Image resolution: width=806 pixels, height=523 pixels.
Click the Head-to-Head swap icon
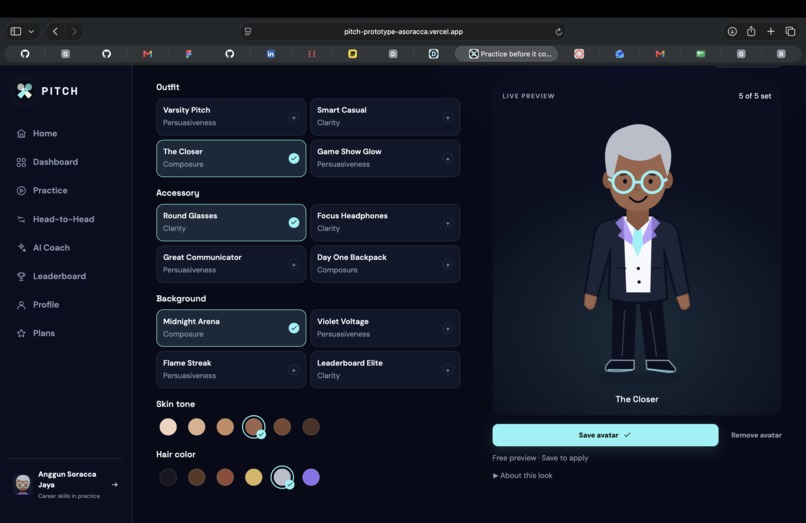tap(21, 220)
